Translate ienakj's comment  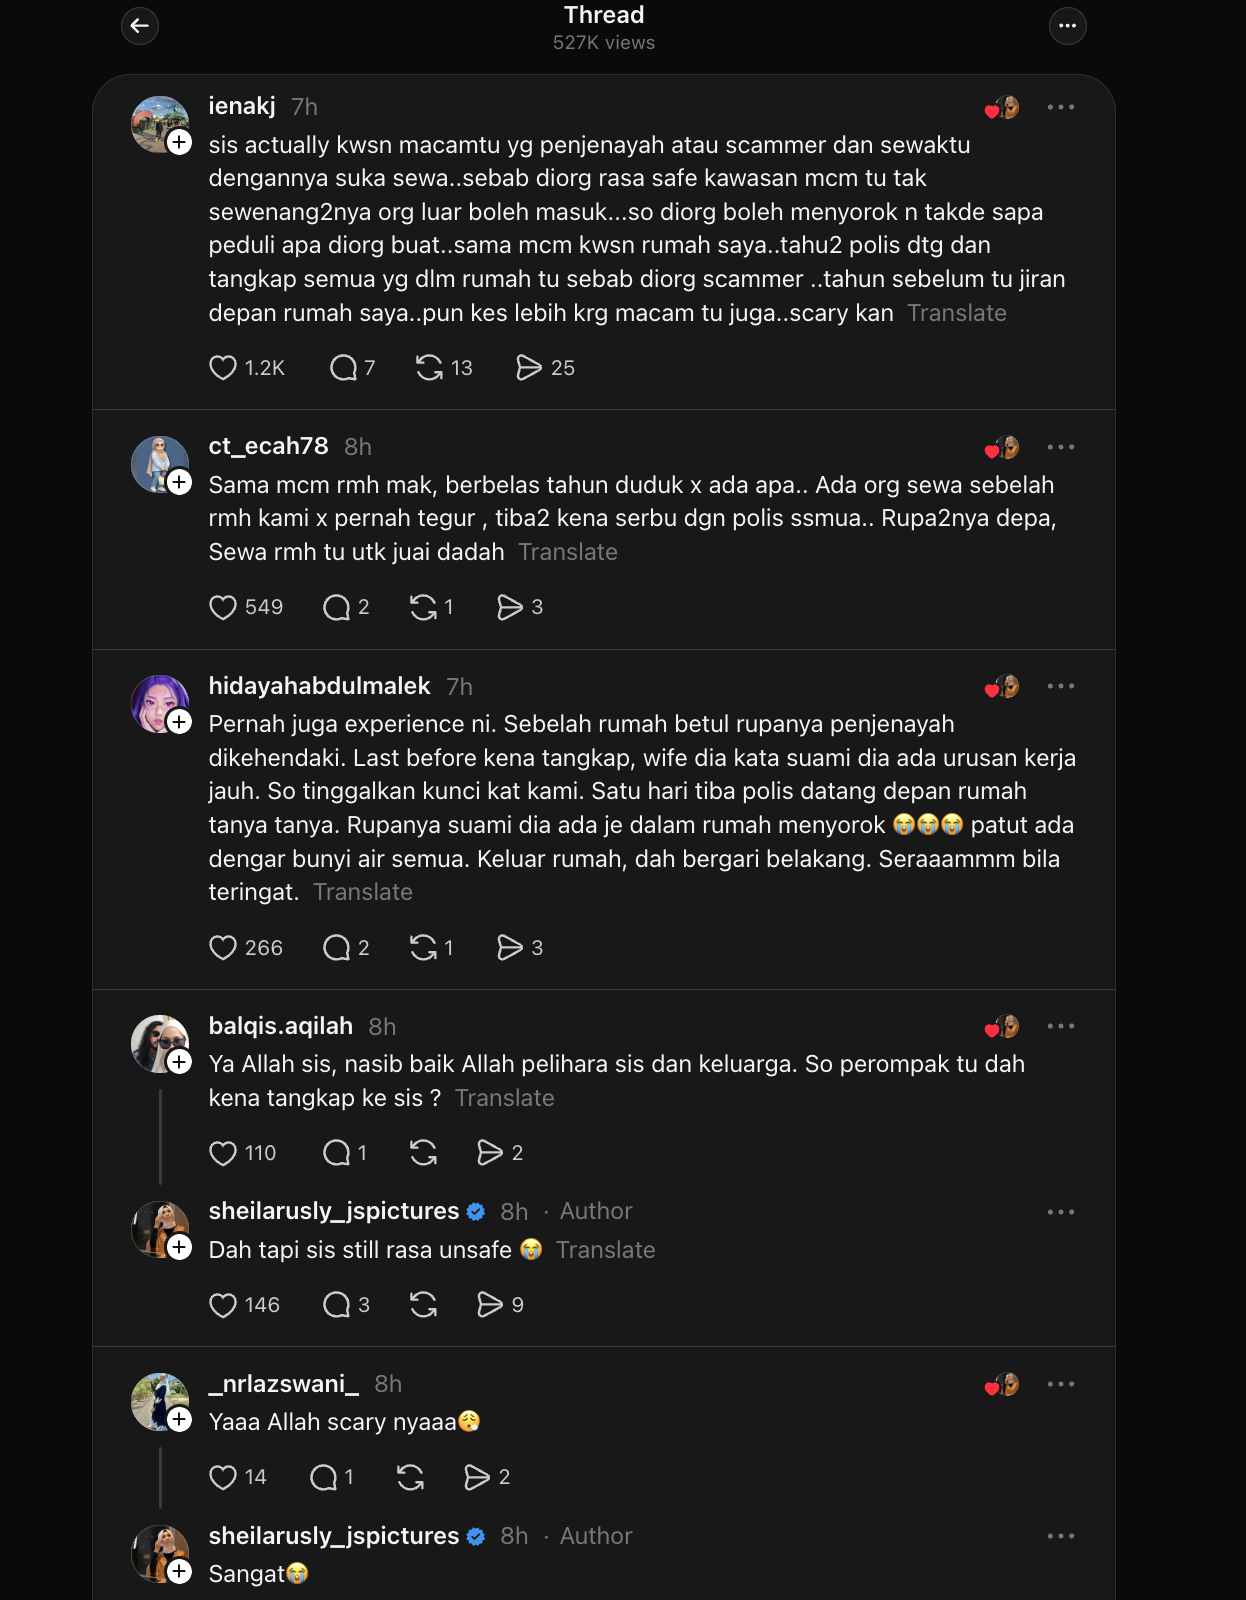click(x=956, y=313)
